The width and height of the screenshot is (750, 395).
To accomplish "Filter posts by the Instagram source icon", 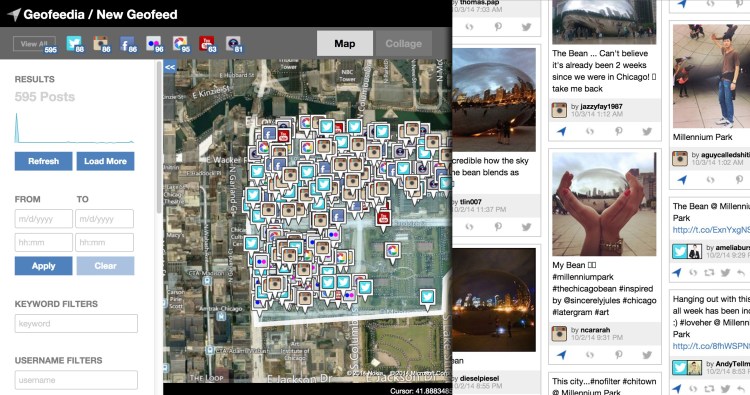I will coord(101,44).
